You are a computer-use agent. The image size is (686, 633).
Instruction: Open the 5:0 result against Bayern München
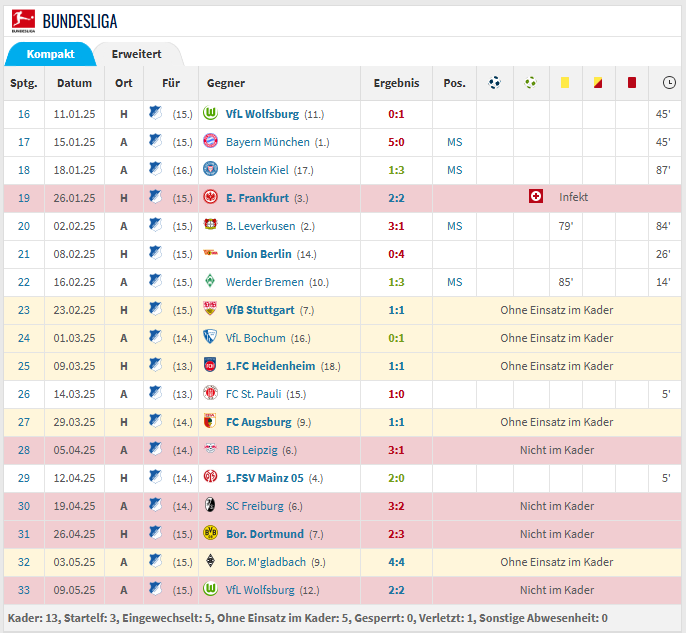point(396,142)
